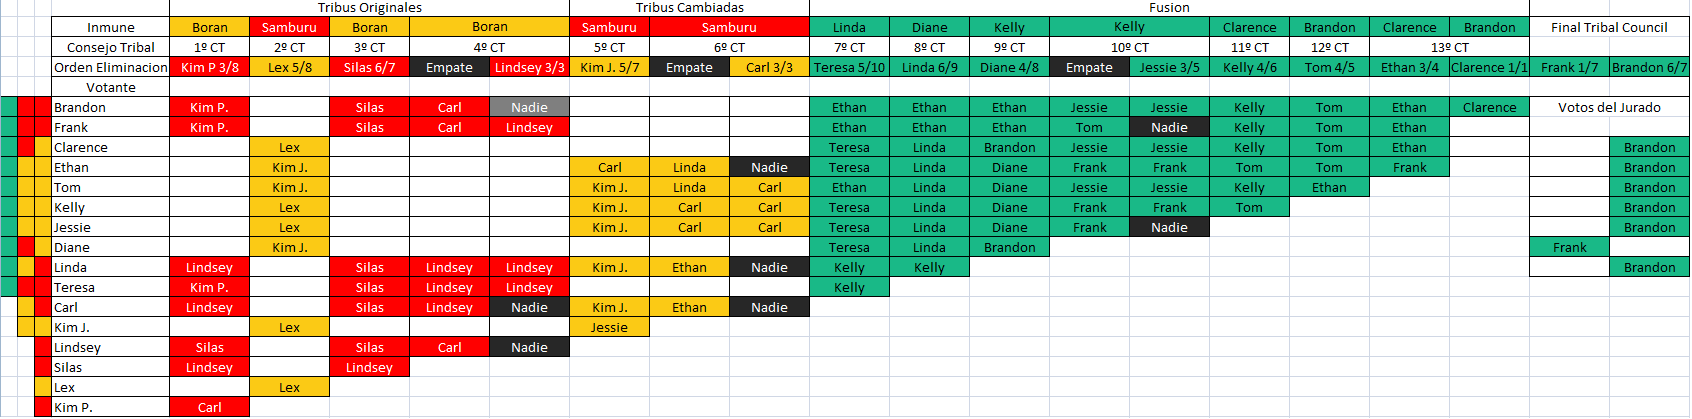Screen dimensions: 1692x419
Task: Select the Votos del Jurado cell
Action: click(1609, 108)
